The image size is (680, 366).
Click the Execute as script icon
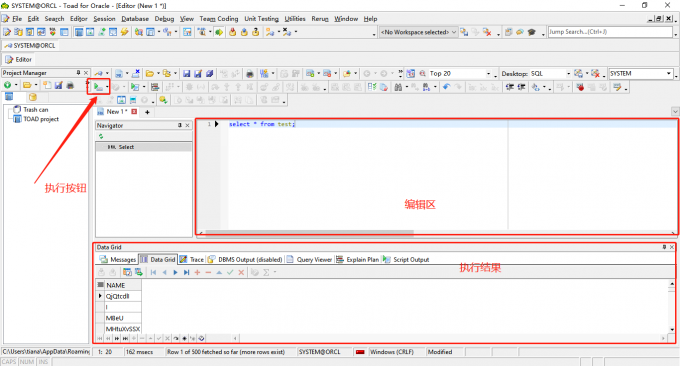pos(135,87)
